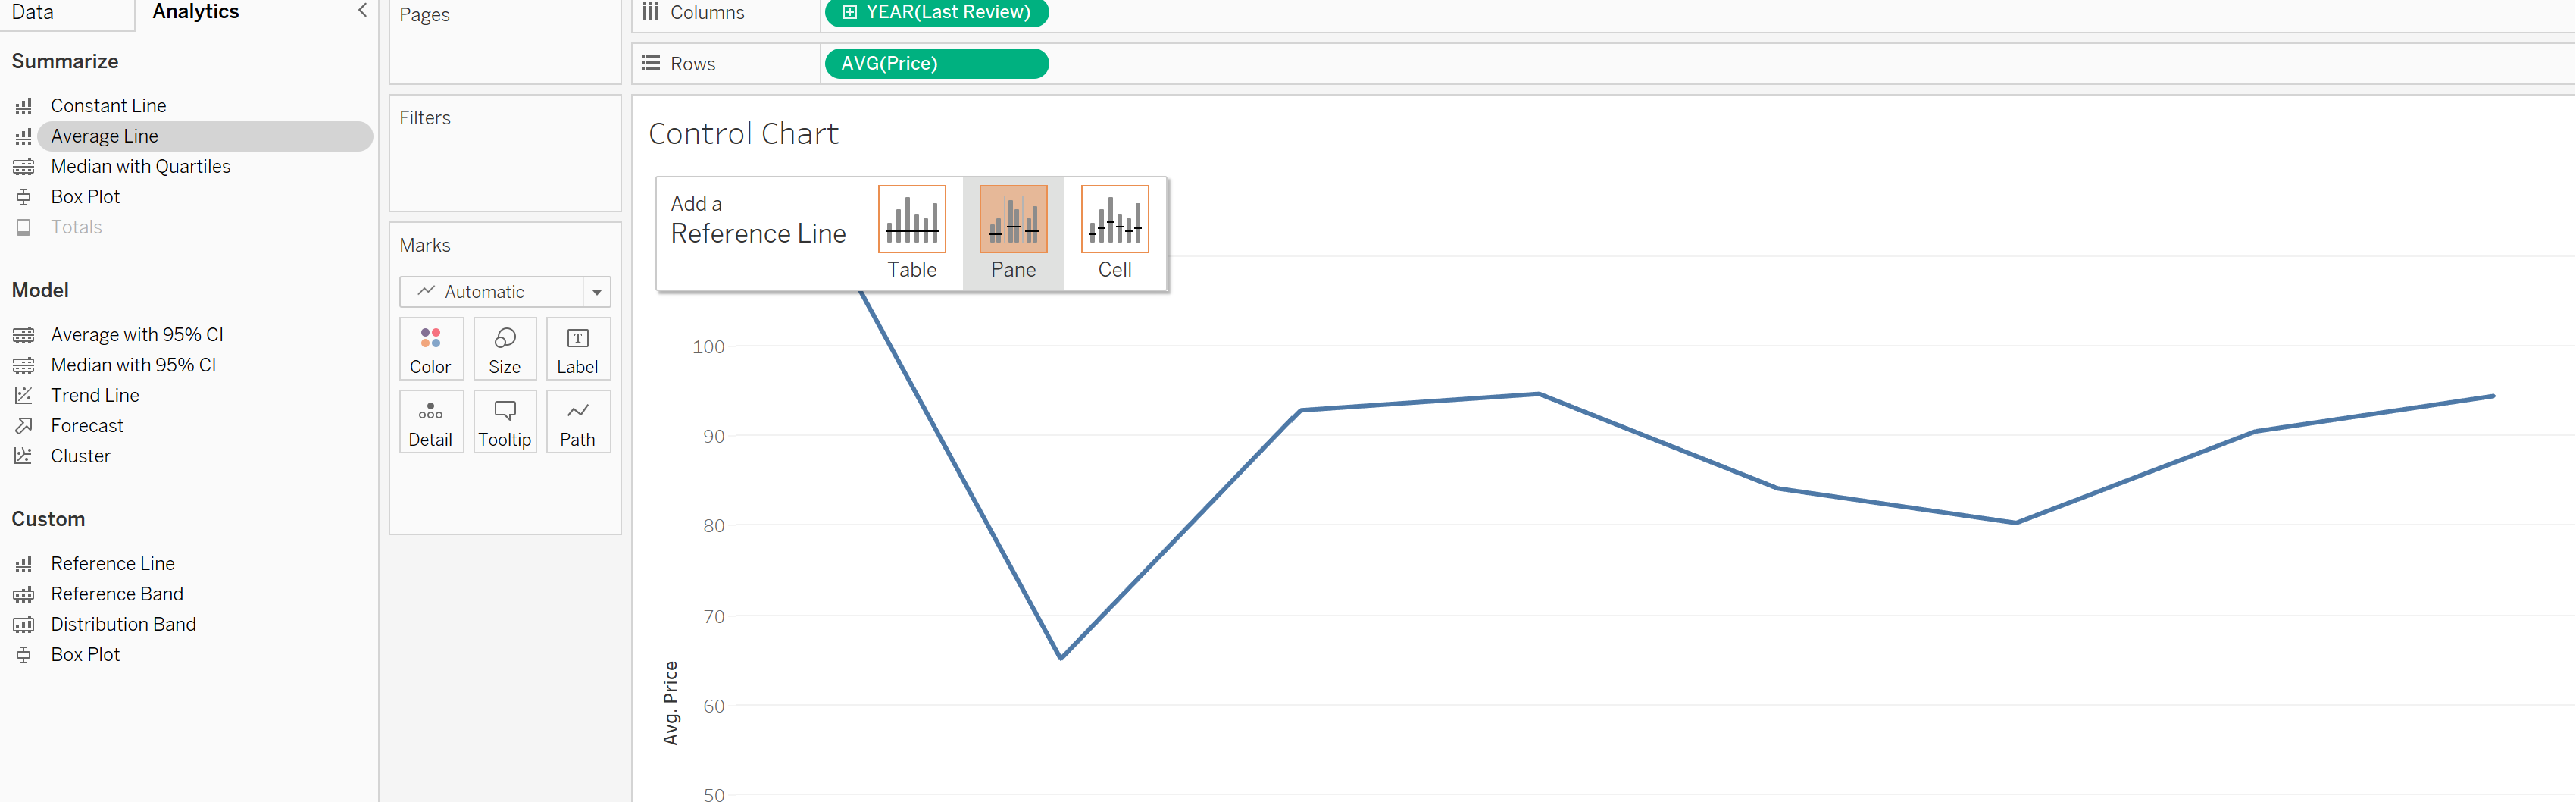Select Trend Line under Model
Viewport: 2576px width, 802px height.
[x=95, y=395]
